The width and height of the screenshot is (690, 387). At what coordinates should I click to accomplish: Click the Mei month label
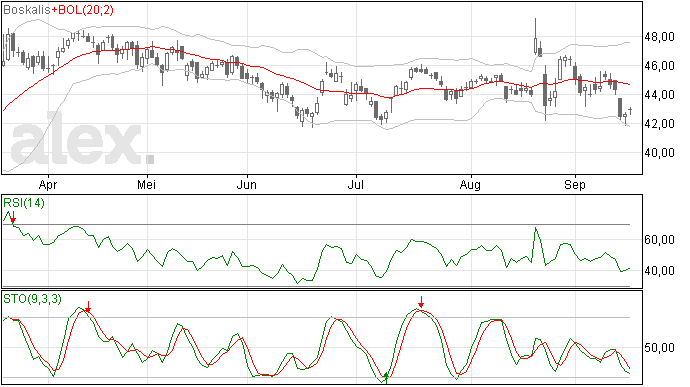click(x=147, y=185)
